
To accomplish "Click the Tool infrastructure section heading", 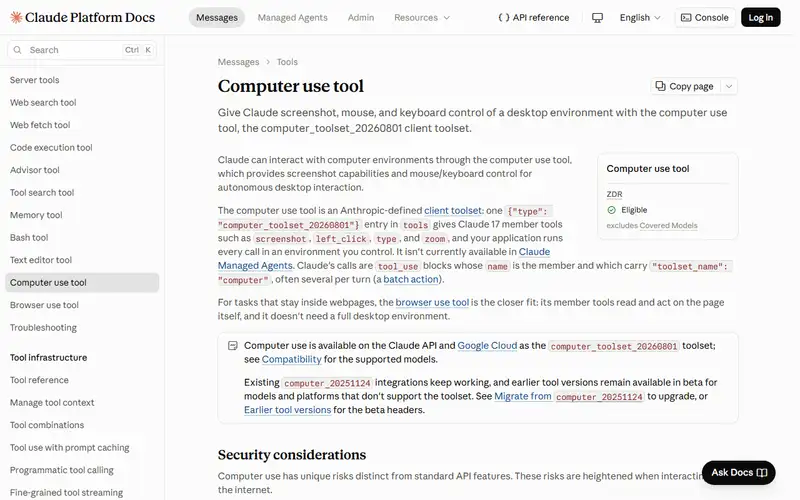I will pos(48,358).
